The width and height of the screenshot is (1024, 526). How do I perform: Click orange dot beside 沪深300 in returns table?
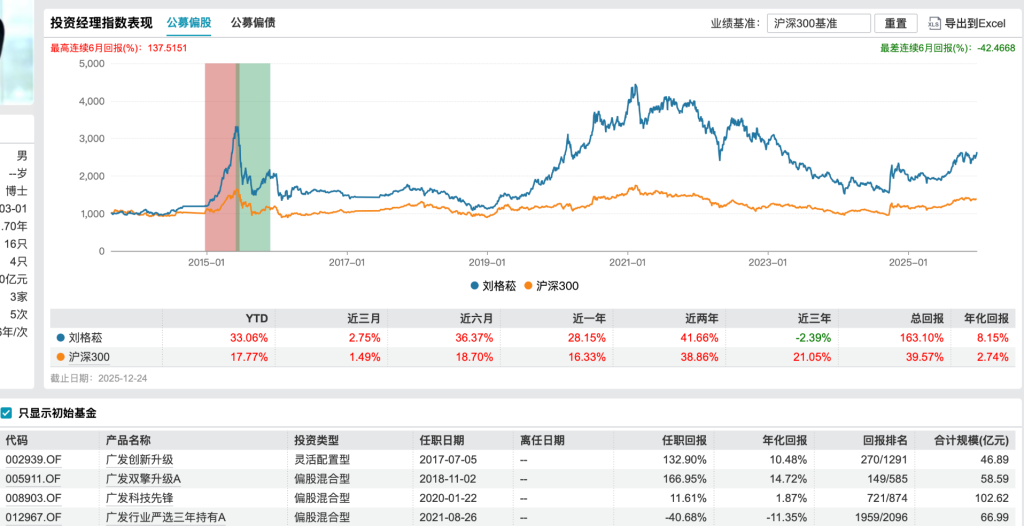click(60, 357)
